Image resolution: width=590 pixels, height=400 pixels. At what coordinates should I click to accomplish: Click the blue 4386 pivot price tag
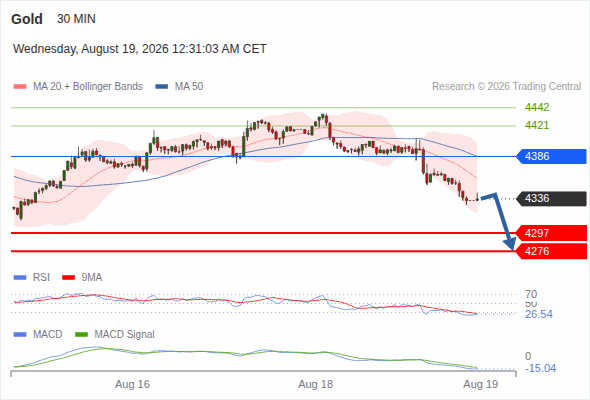click(x=551, y=156)
